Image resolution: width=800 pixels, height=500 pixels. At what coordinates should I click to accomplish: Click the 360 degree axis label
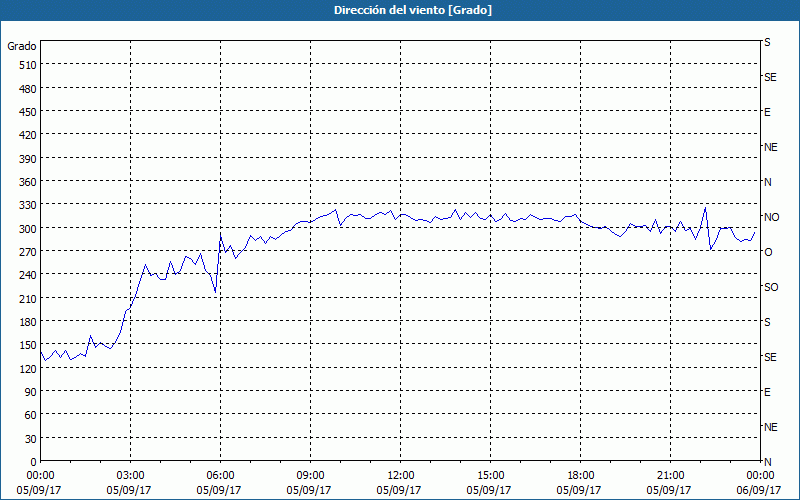(28, 182)
